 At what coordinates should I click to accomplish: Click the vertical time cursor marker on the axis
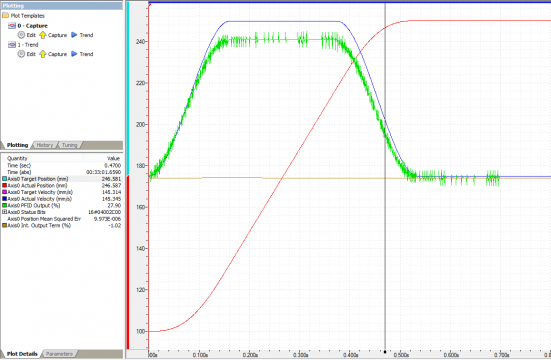click(385, 352)
